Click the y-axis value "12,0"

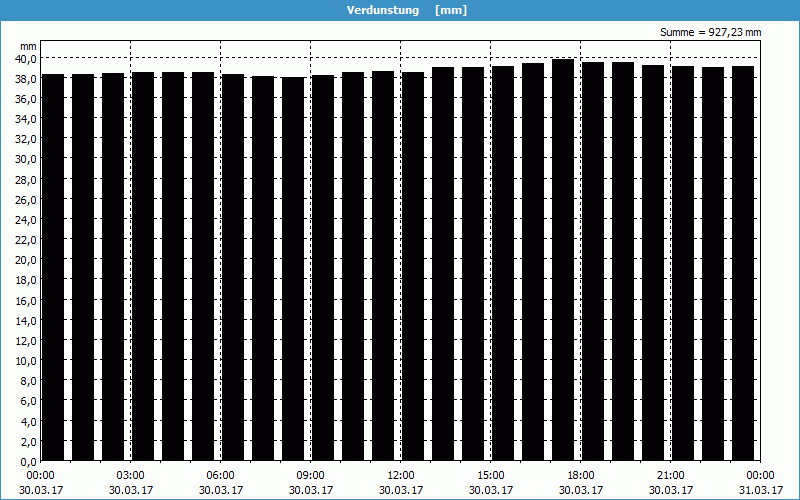[x=26, y=341]
